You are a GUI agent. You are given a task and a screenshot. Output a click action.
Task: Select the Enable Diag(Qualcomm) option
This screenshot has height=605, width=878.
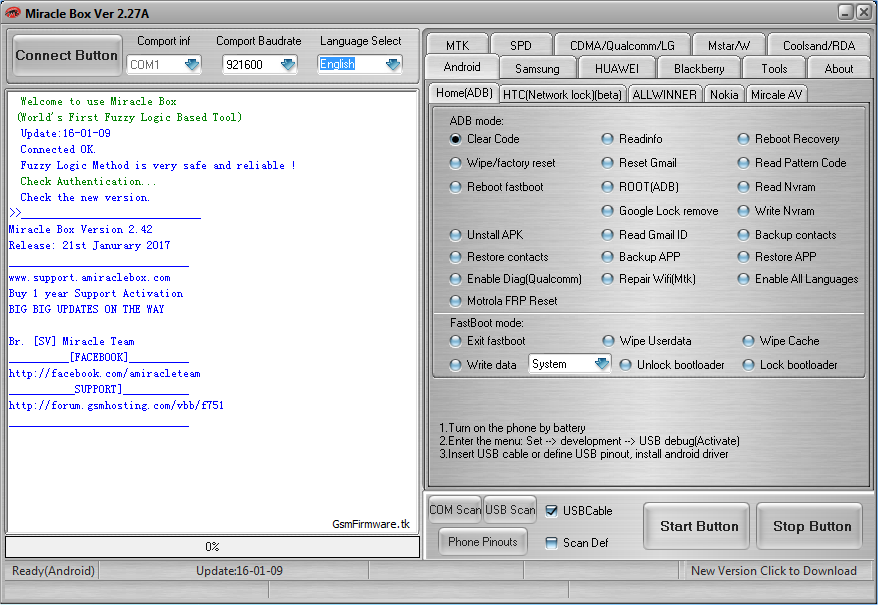(455, 279)
